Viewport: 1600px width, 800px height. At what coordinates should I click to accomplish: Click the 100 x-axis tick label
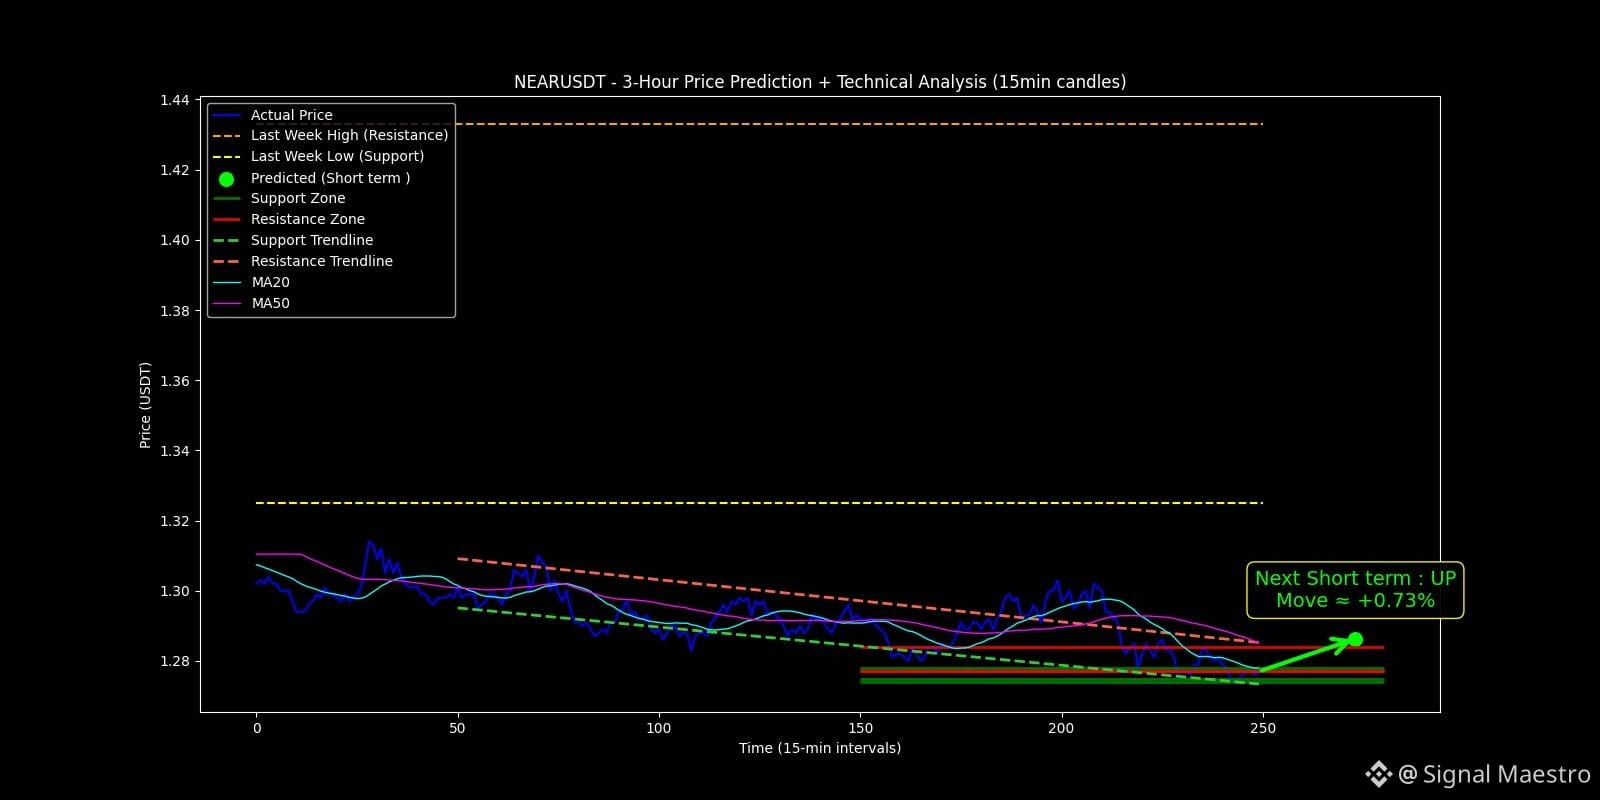pos(658,728)
